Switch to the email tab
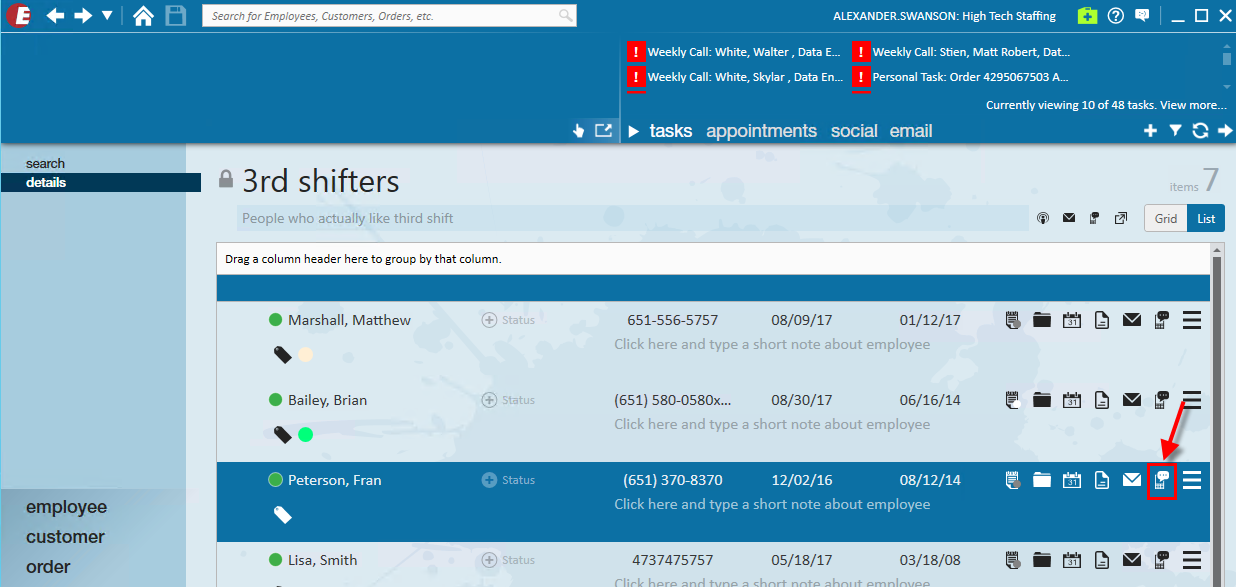The width and height of the screenshot is (1236, 587). (x=911, y=131)
